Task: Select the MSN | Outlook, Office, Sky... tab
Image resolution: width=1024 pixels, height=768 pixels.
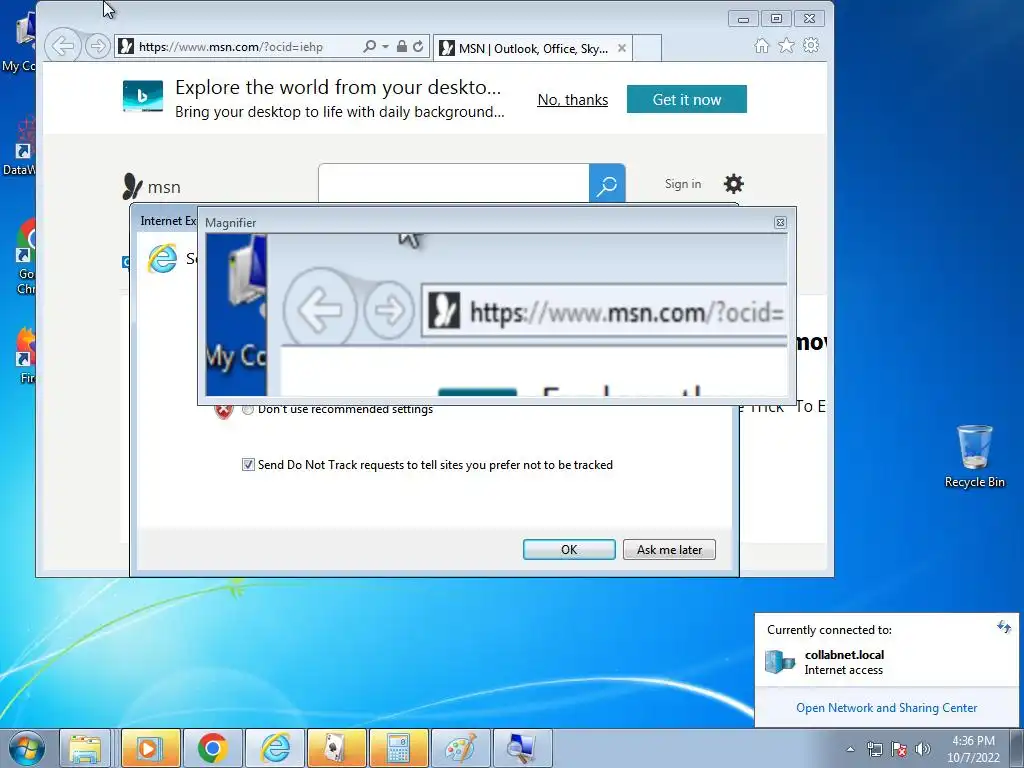Action: 532,48
